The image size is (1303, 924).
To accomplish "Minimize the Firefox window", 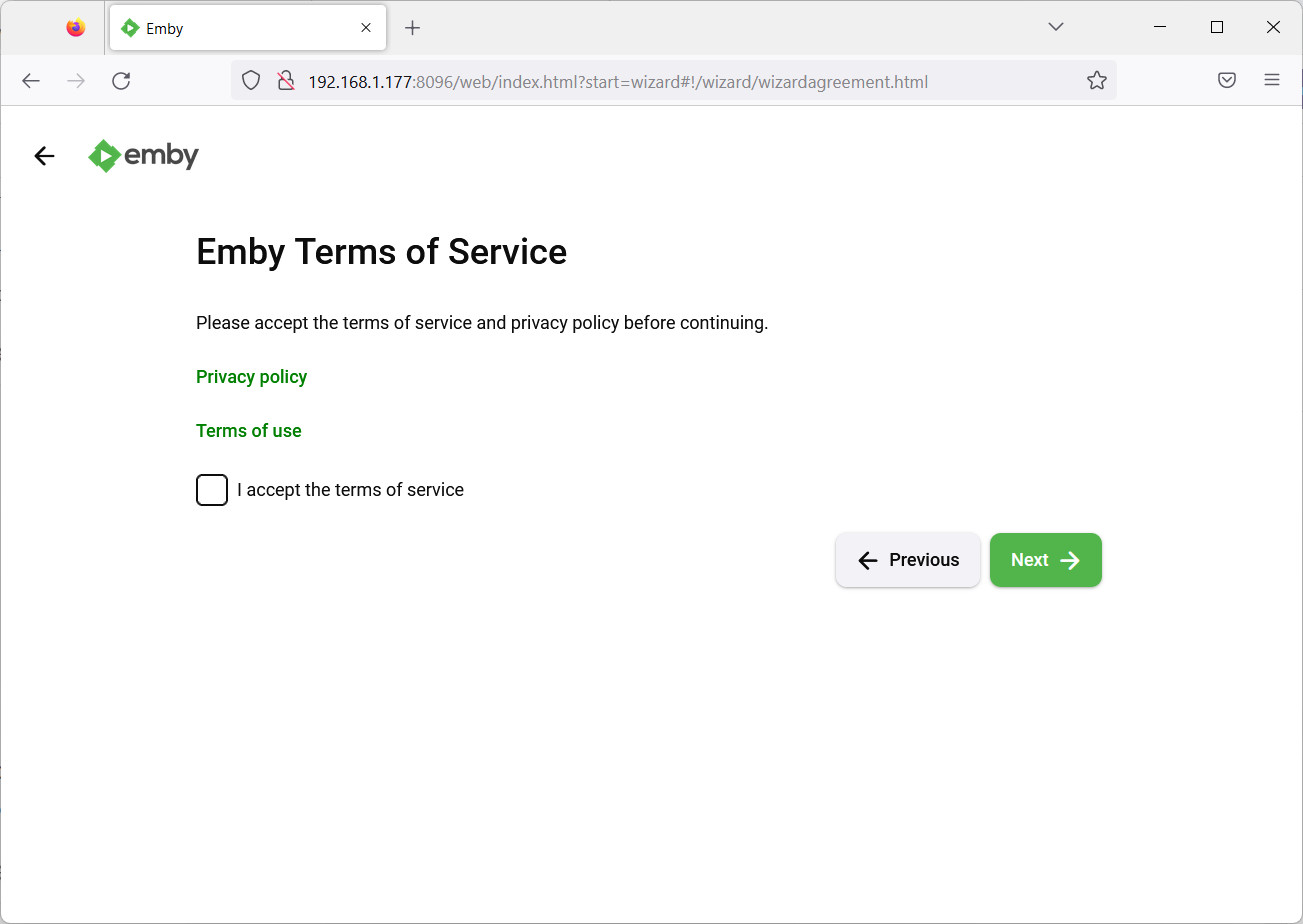I will 1160,28.
